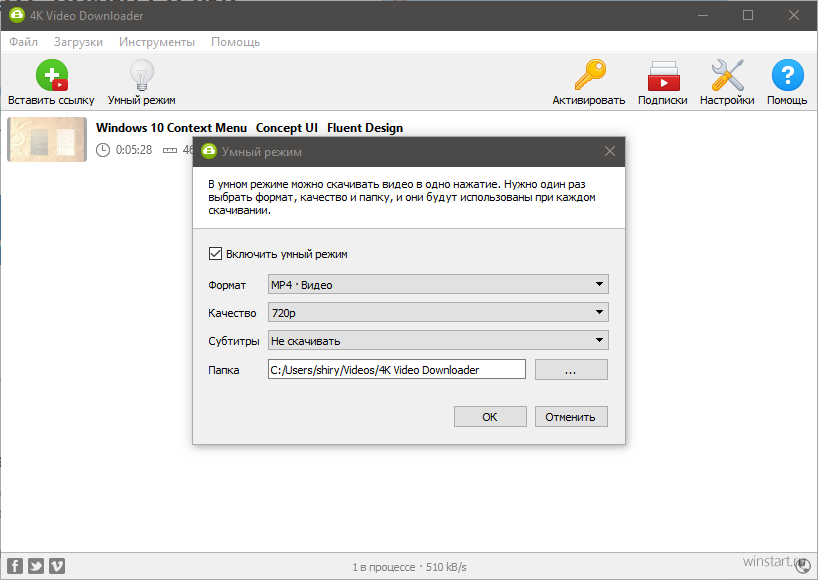Viewport: 818px width, 580px height.
Task: Expand the Субтитры dropdown showing Не скачивать
Action: pos(438,341)
